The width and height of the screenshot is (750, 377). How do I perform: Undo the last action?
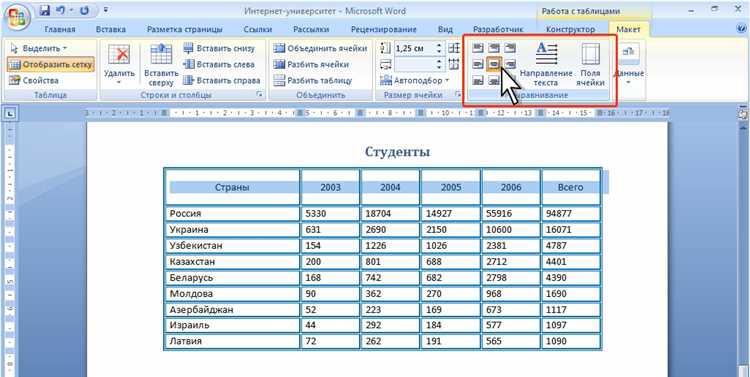click(61, 10)
